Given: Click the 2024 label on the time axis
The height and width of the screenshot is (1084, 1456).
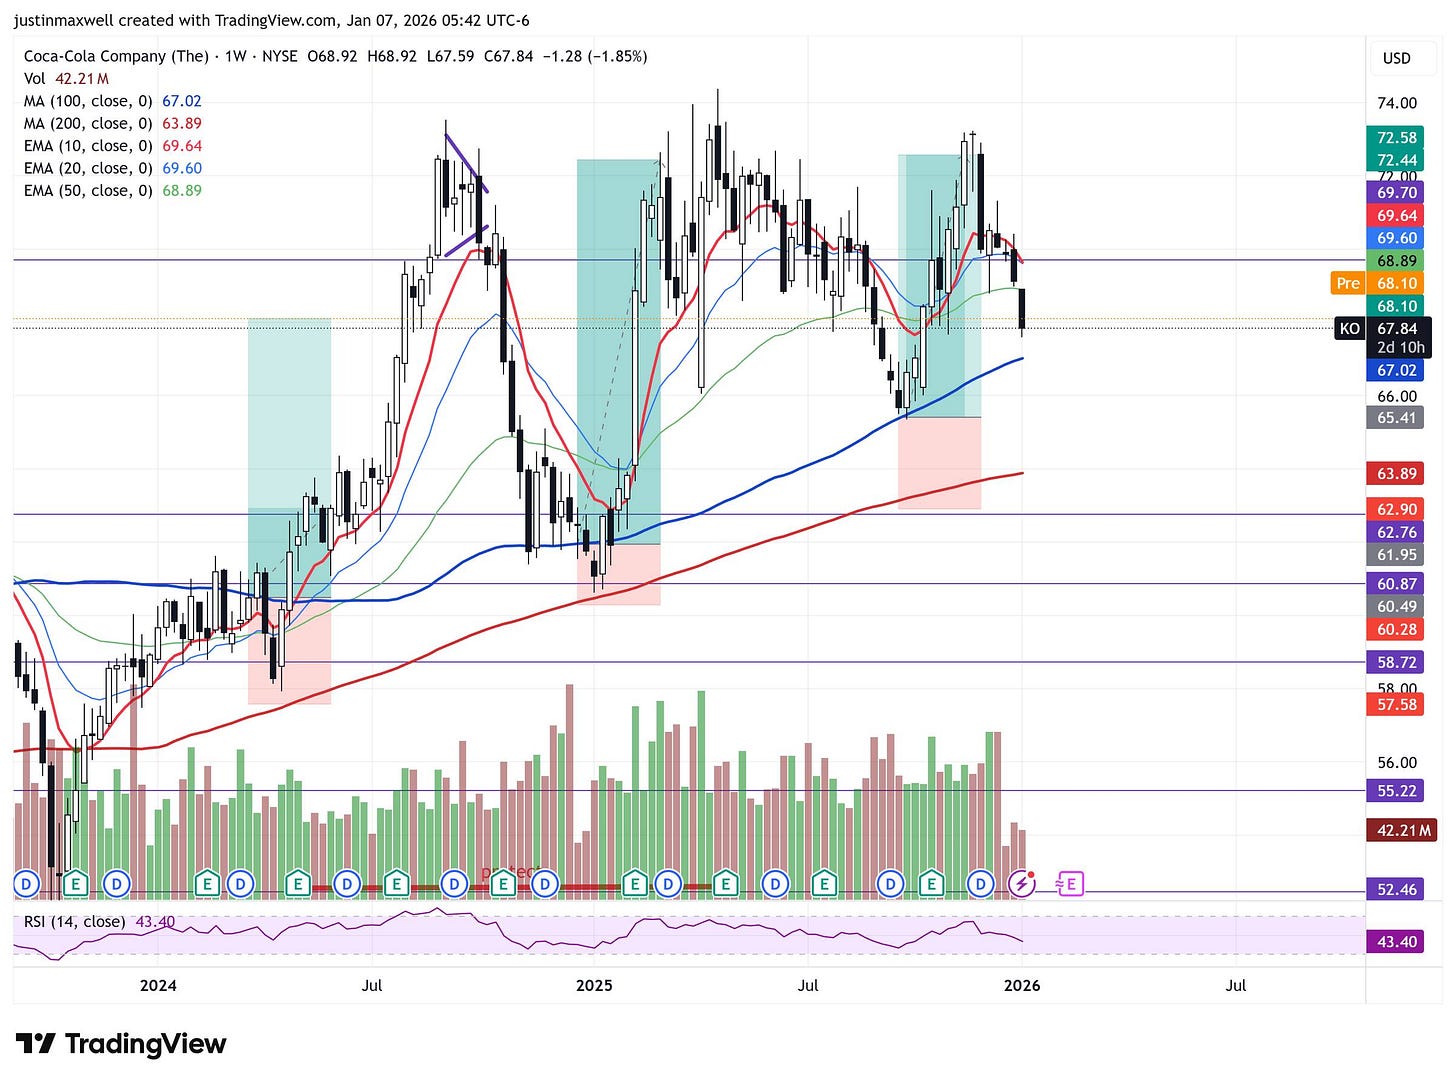Looking at the screenshot, I should coord(158,985).
